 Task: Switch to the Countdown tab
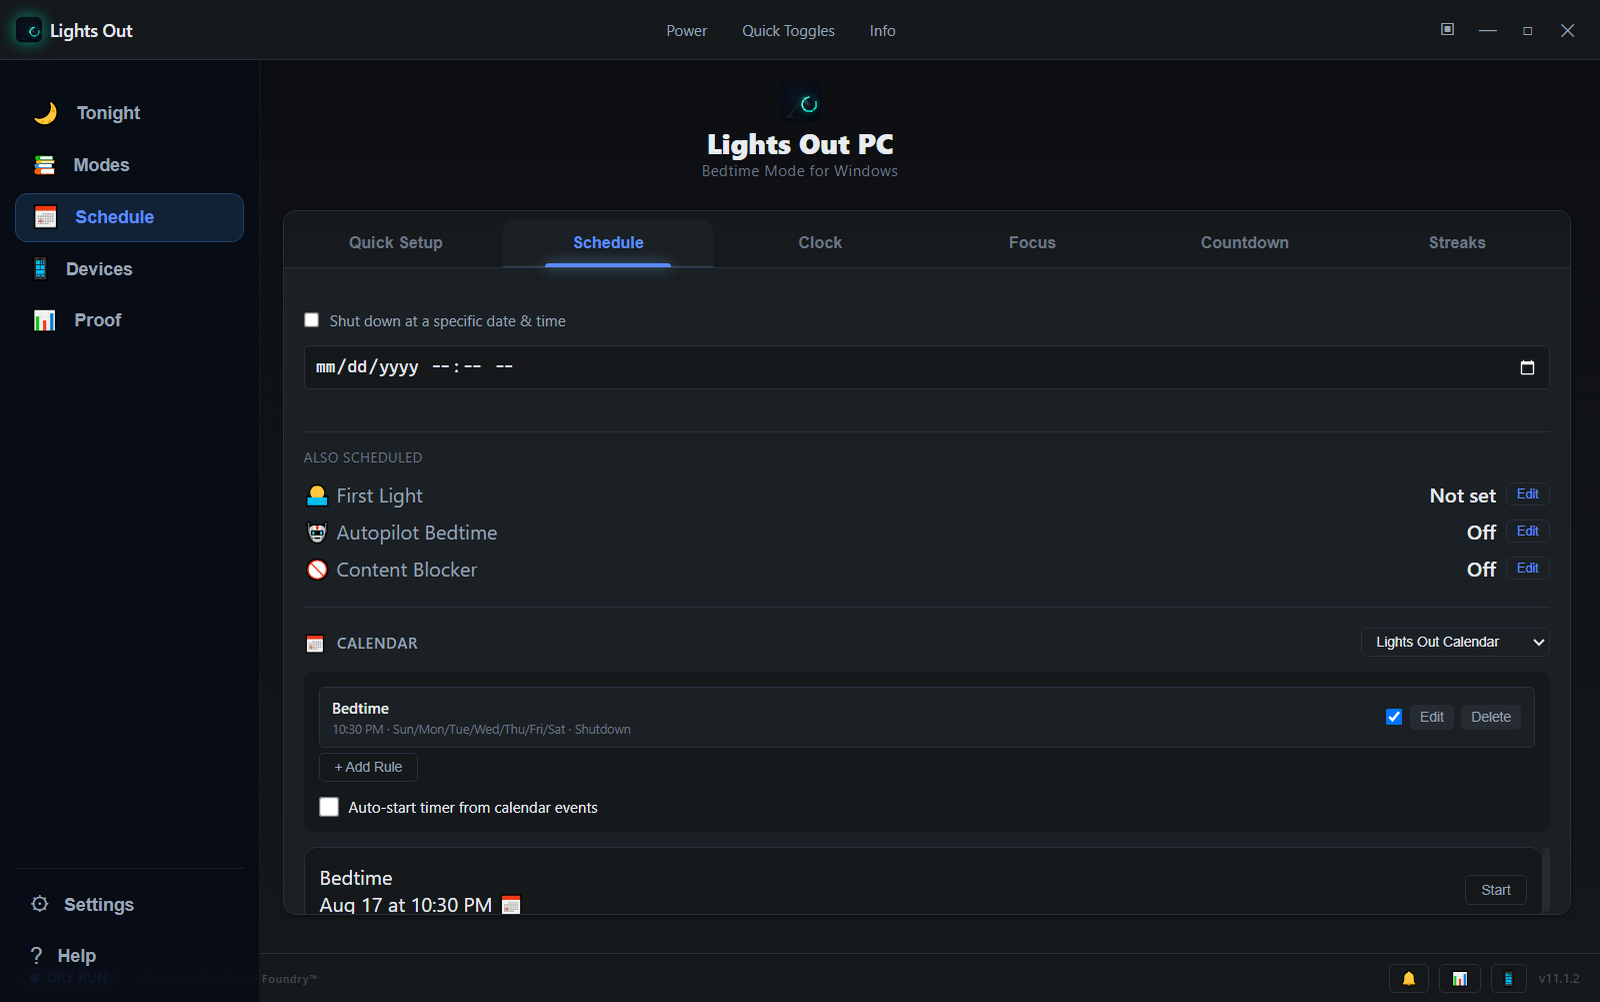(1245, 243)
